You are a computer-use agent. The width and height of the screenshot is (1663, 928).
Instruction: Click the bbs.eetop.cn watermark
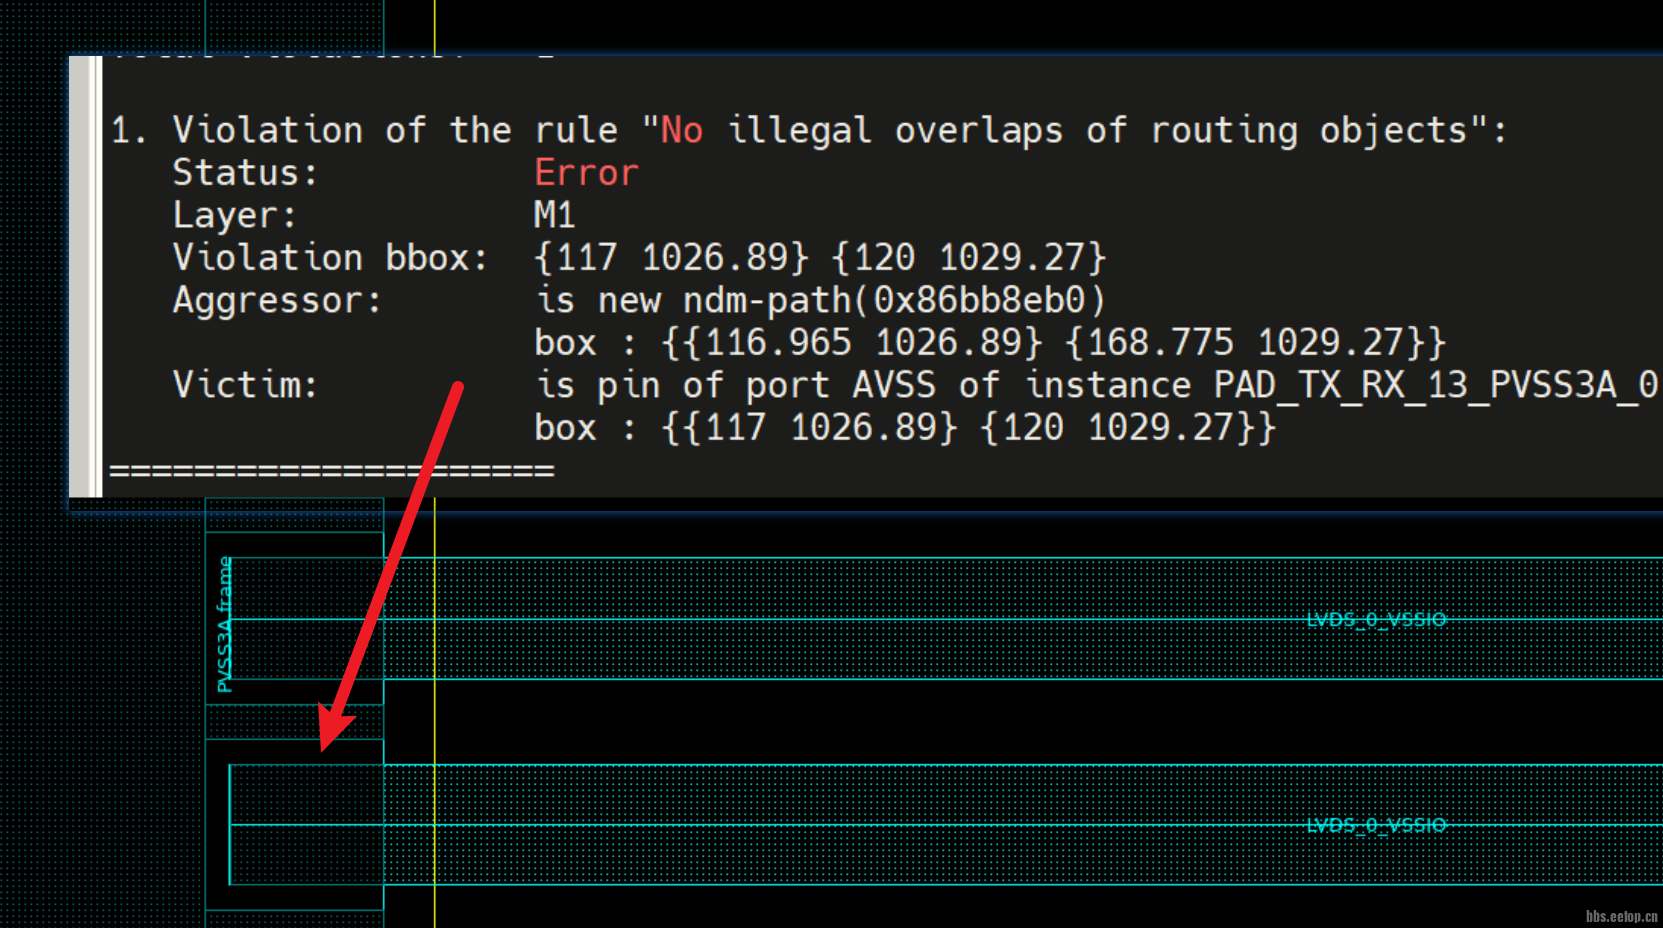point(1621,916)
